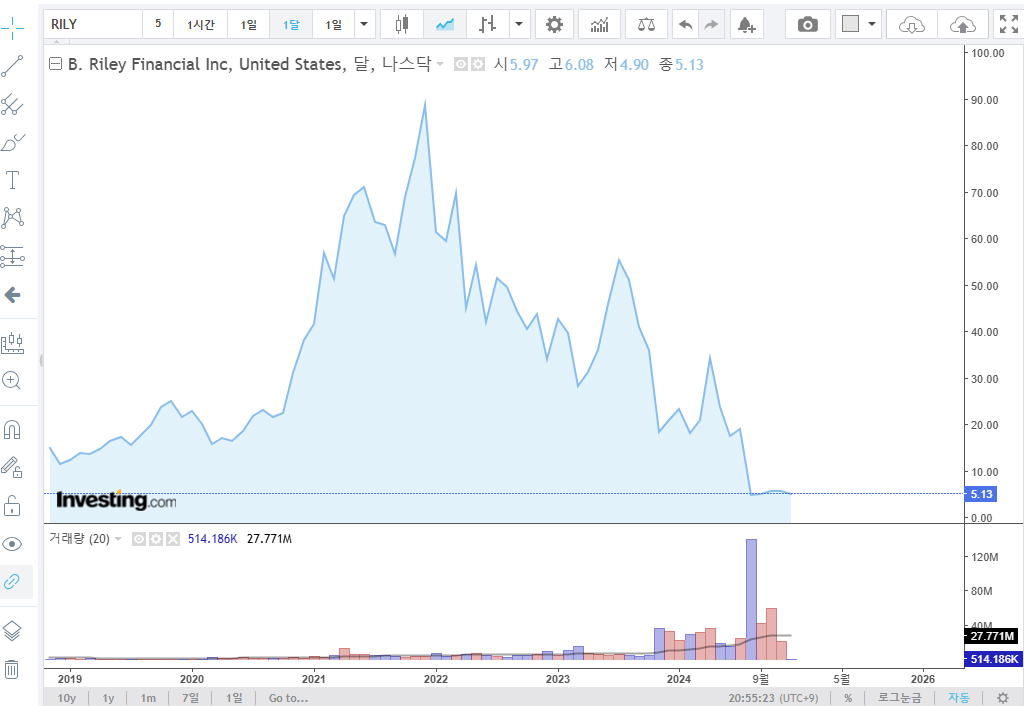Click the back arrow icon

pos(12,295)
